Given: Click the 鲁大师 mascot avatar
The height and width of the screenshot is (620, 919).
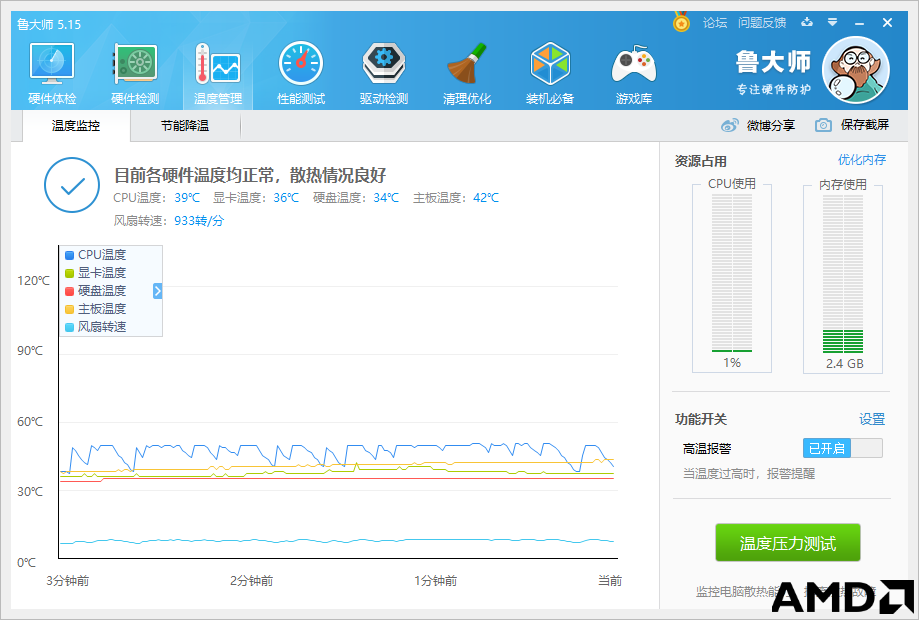Looking at the screenshot, I should (856, 70).
